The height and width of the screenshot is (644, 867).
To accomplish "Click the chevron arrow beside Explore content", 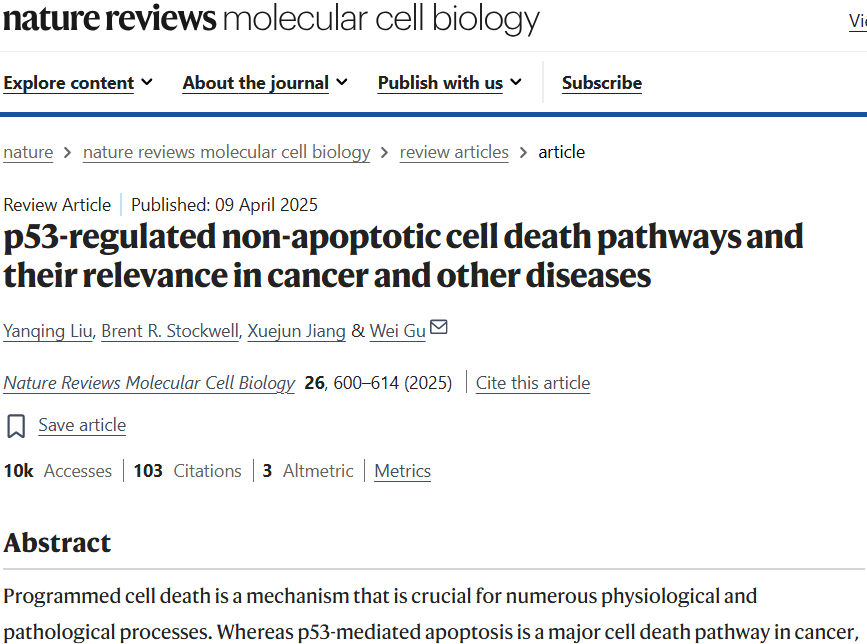I will (147, 82).
